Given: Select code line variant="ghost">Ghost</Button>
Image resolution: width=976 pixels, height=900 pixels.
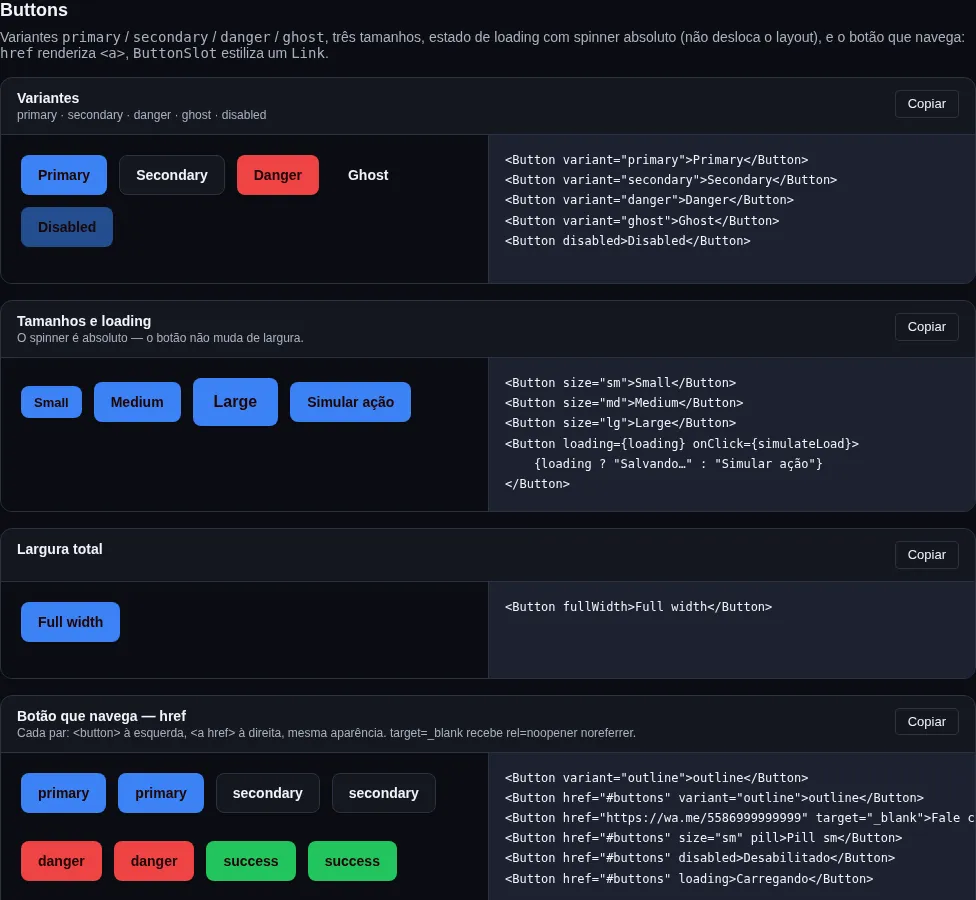Looking at the screenshot, I should (642, 220).
